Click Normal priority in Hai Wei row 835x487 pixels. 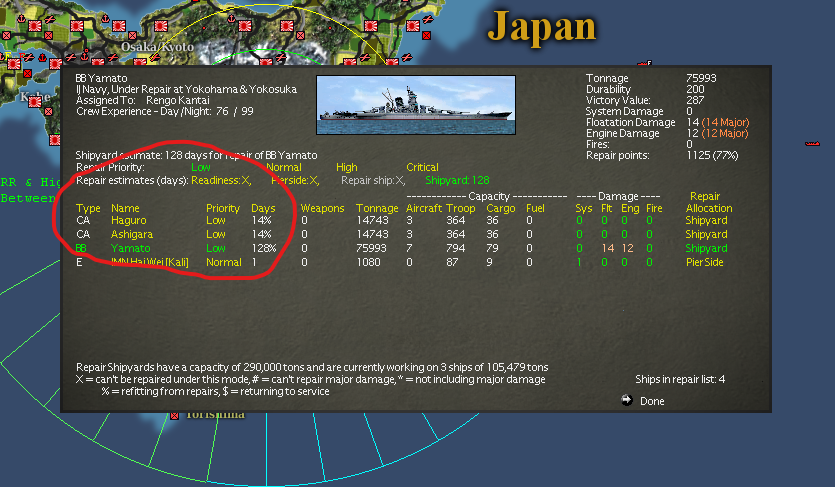[224, 262]
